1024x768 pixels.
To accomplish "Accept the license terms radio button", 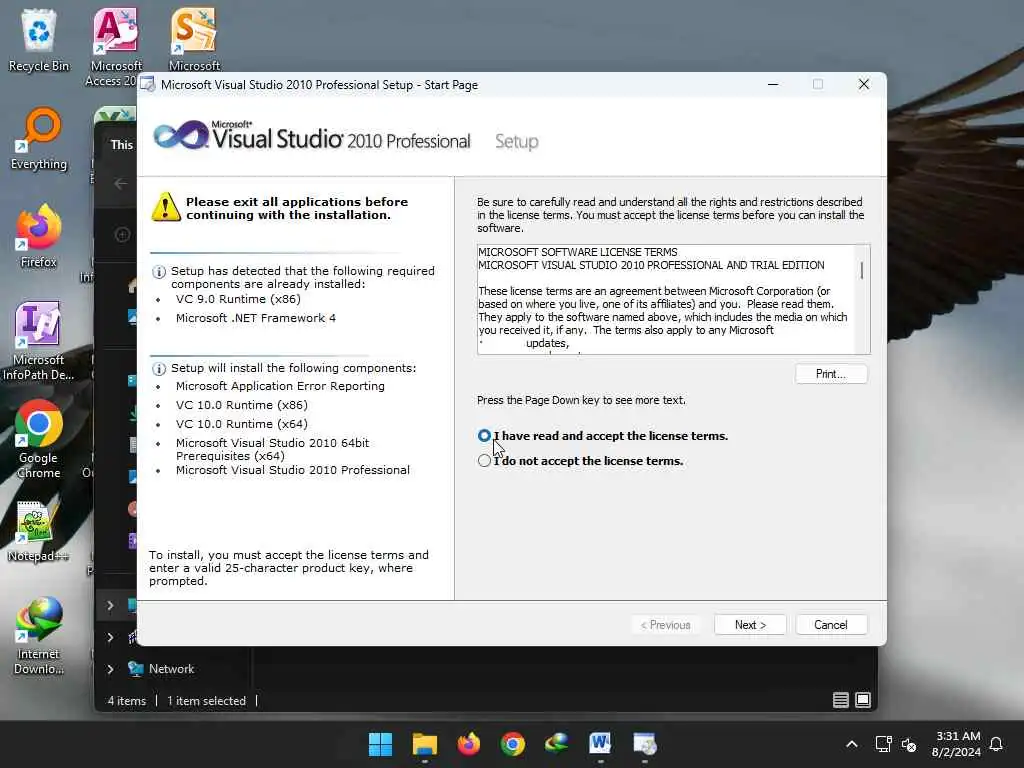I will [x=484, y=436].
